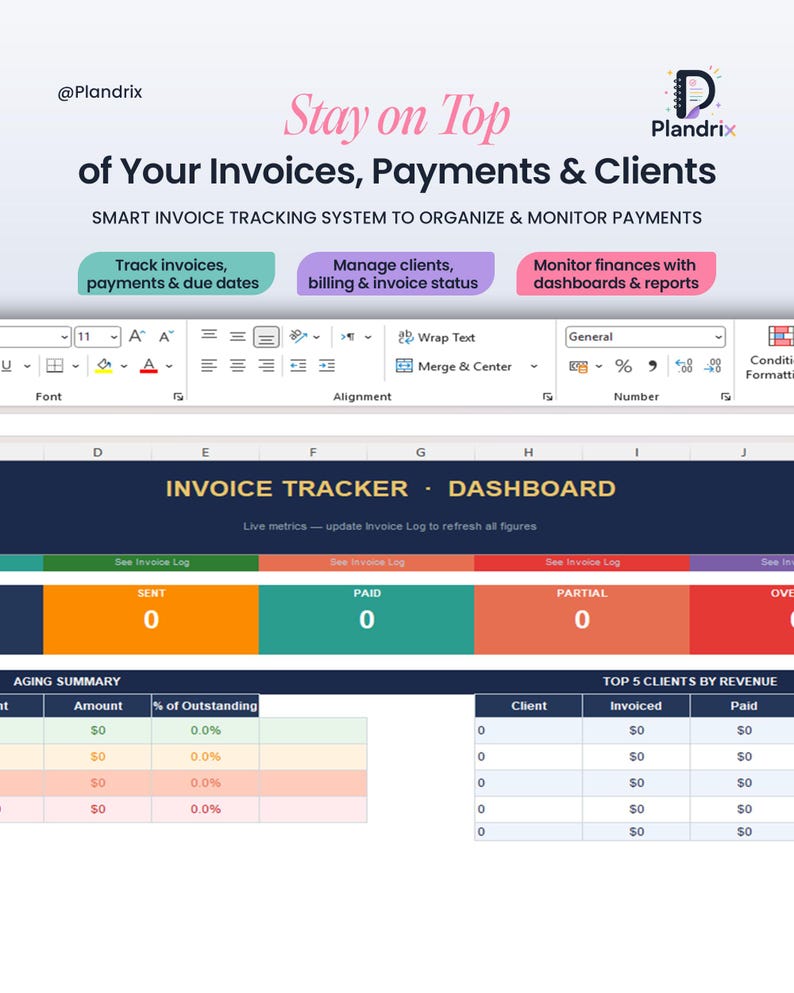Click the Increase Decimal icon
Image resolution: width=794 pixels, height=993 pixels.
(x=684, y=365)
